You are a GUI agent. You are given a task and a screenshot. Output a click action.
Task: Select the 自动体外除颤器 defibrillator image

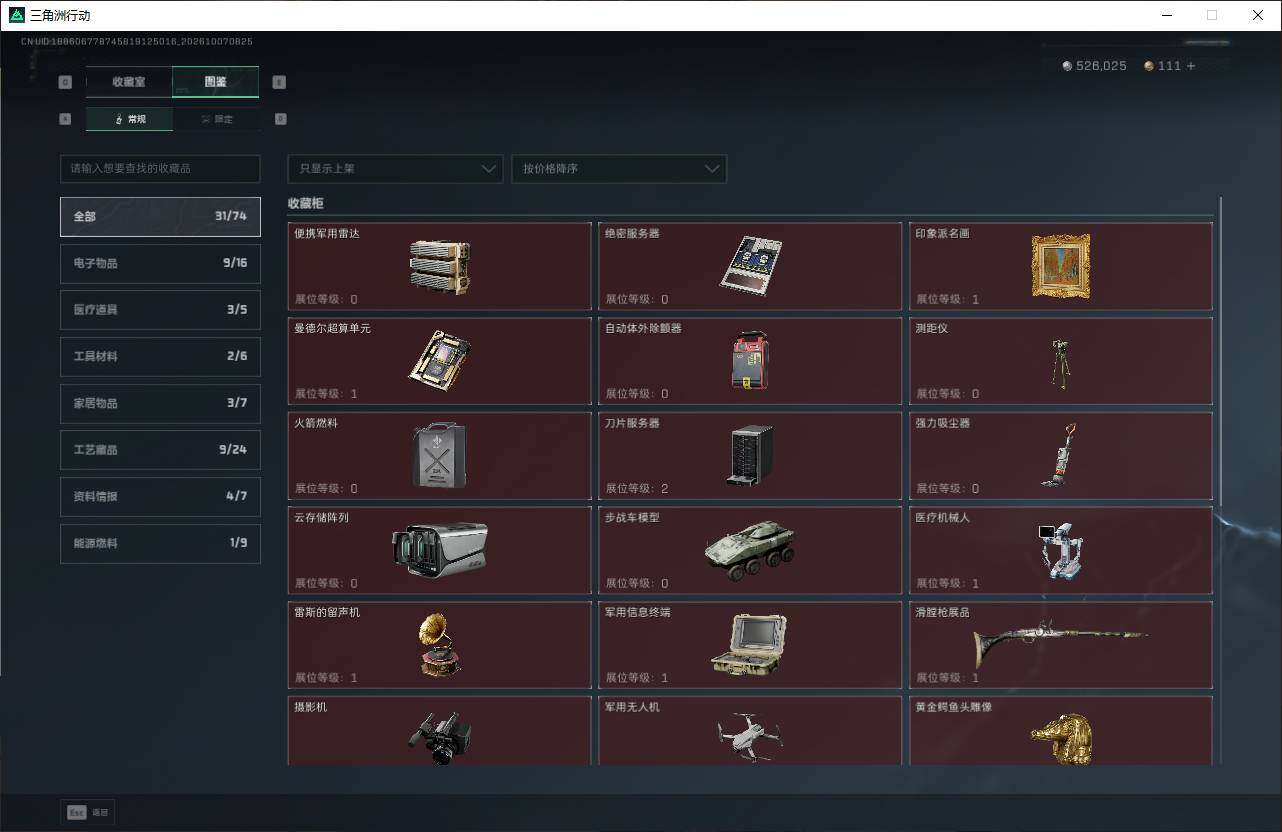point(750,360)
